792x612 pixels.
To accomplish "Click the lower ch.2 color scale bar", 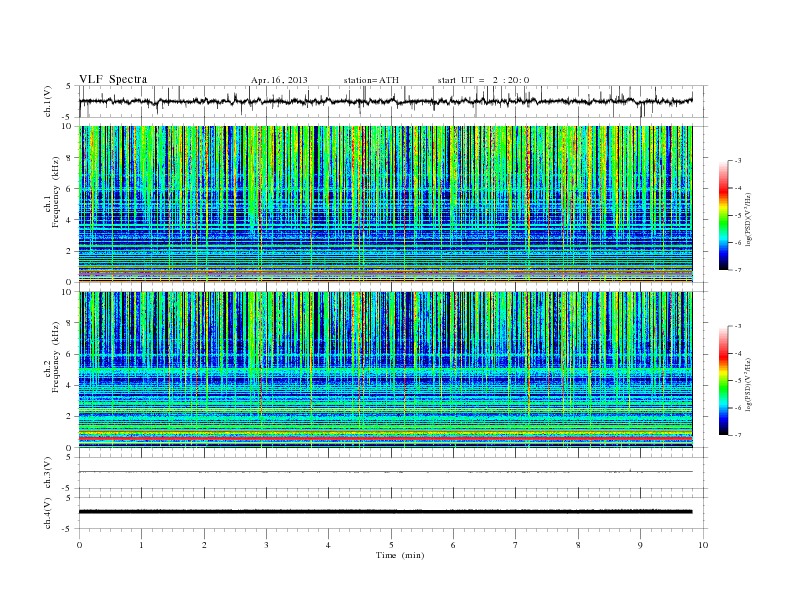I will pos(723,380).
